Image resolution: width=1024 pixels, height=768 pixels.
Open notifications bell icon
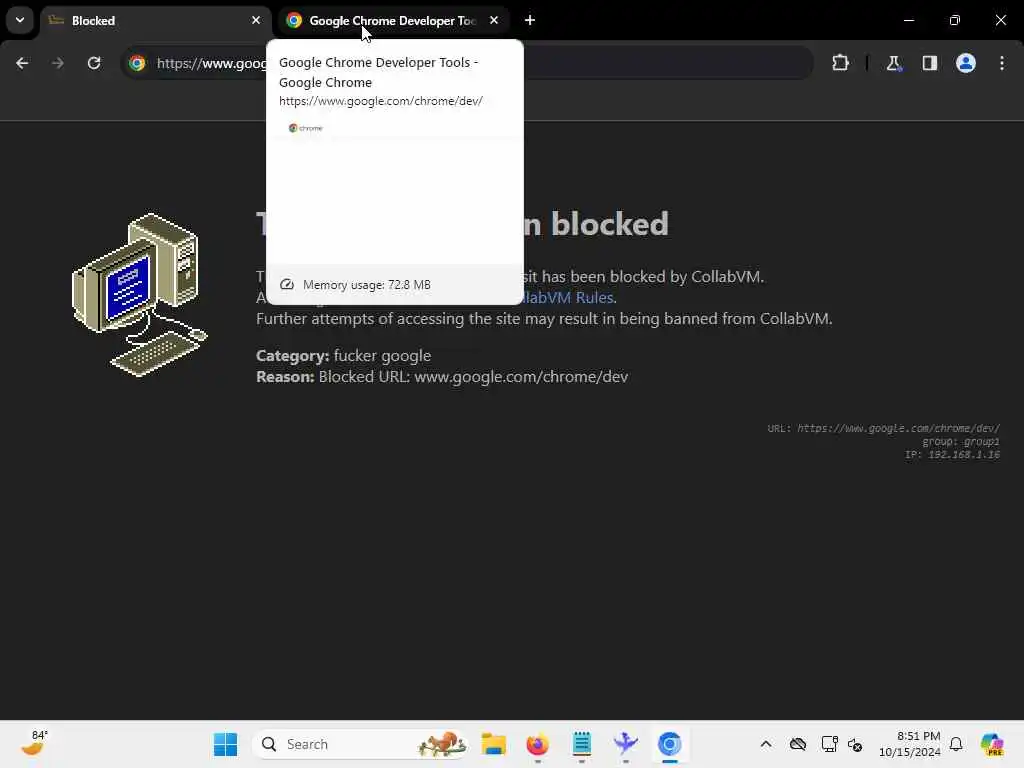(x=956, y=744)
